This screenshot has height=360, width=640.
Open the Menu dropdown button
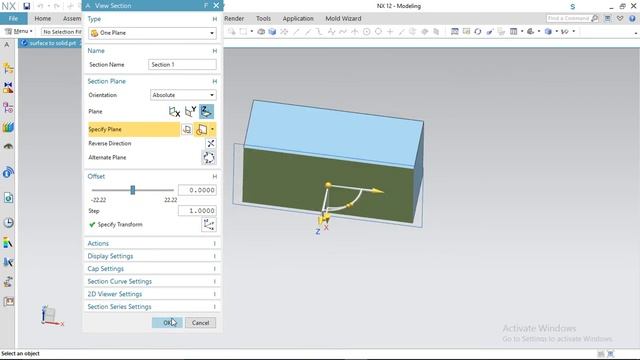(x=18, y=31)
